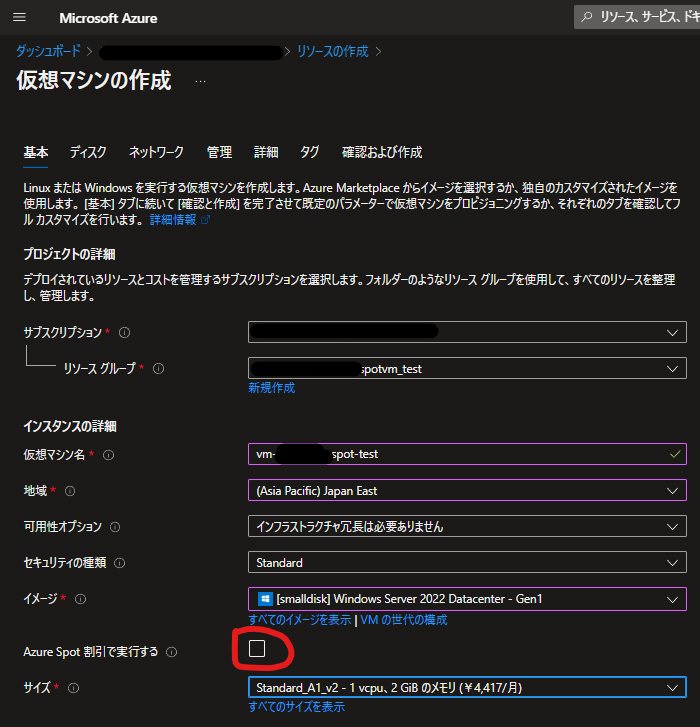700x727 pixels.
Task: Open the hamburger portal menu
Action: (19, 18)
